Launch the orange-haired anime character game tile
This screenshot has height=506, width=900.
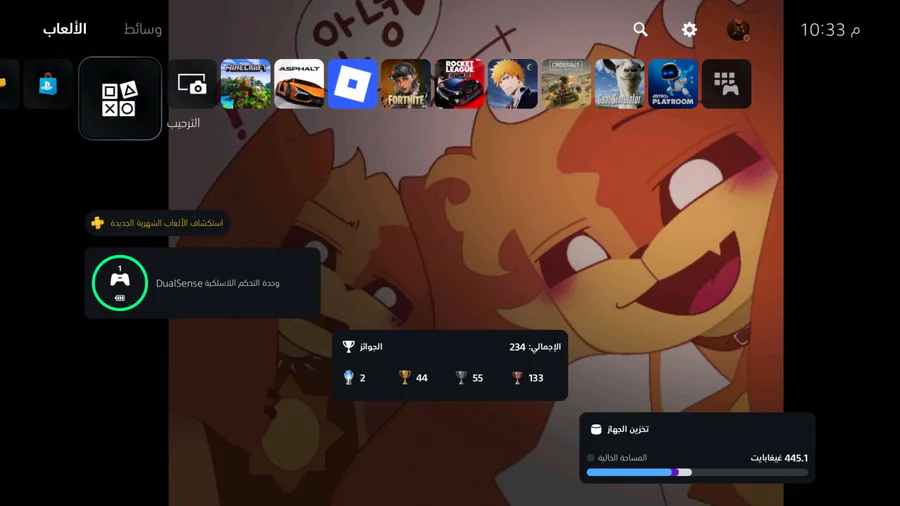(x=513, y=84)
